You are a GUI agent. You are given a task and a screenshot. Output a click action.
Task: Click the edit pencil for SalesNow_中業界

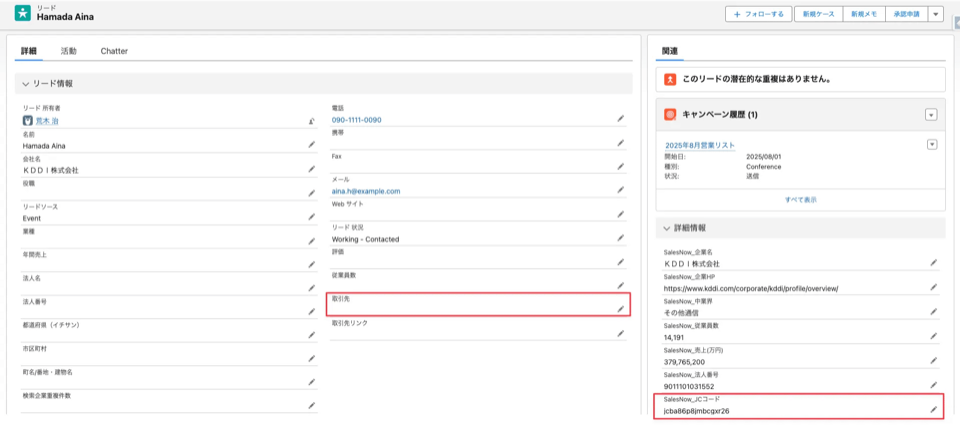[934, 311]
